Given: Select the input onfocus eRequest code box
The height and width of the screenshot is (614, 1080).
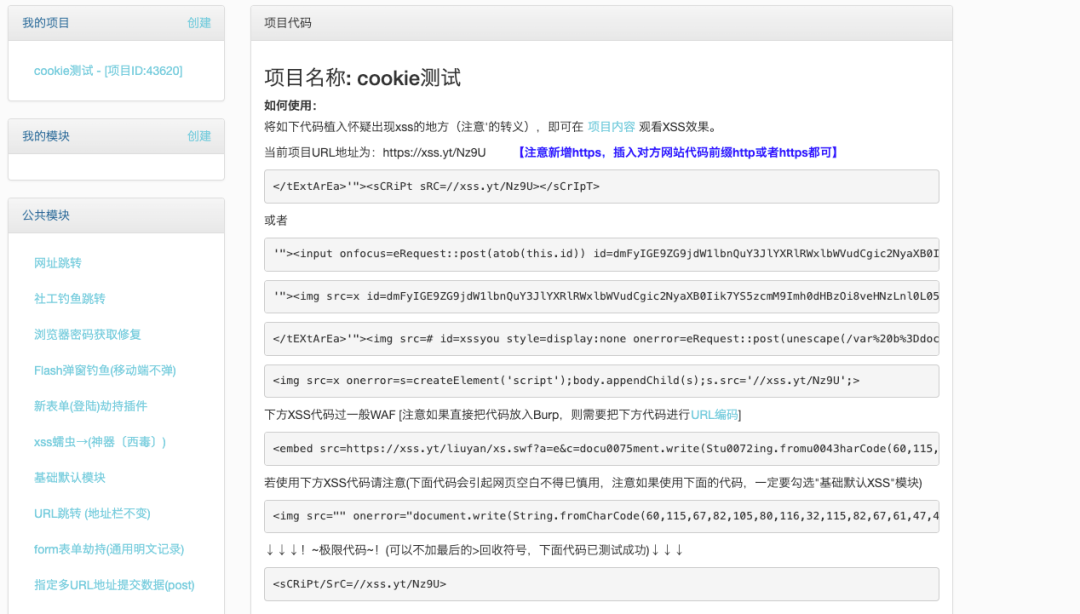Looking at the screenshot, I should coord(601,254).
